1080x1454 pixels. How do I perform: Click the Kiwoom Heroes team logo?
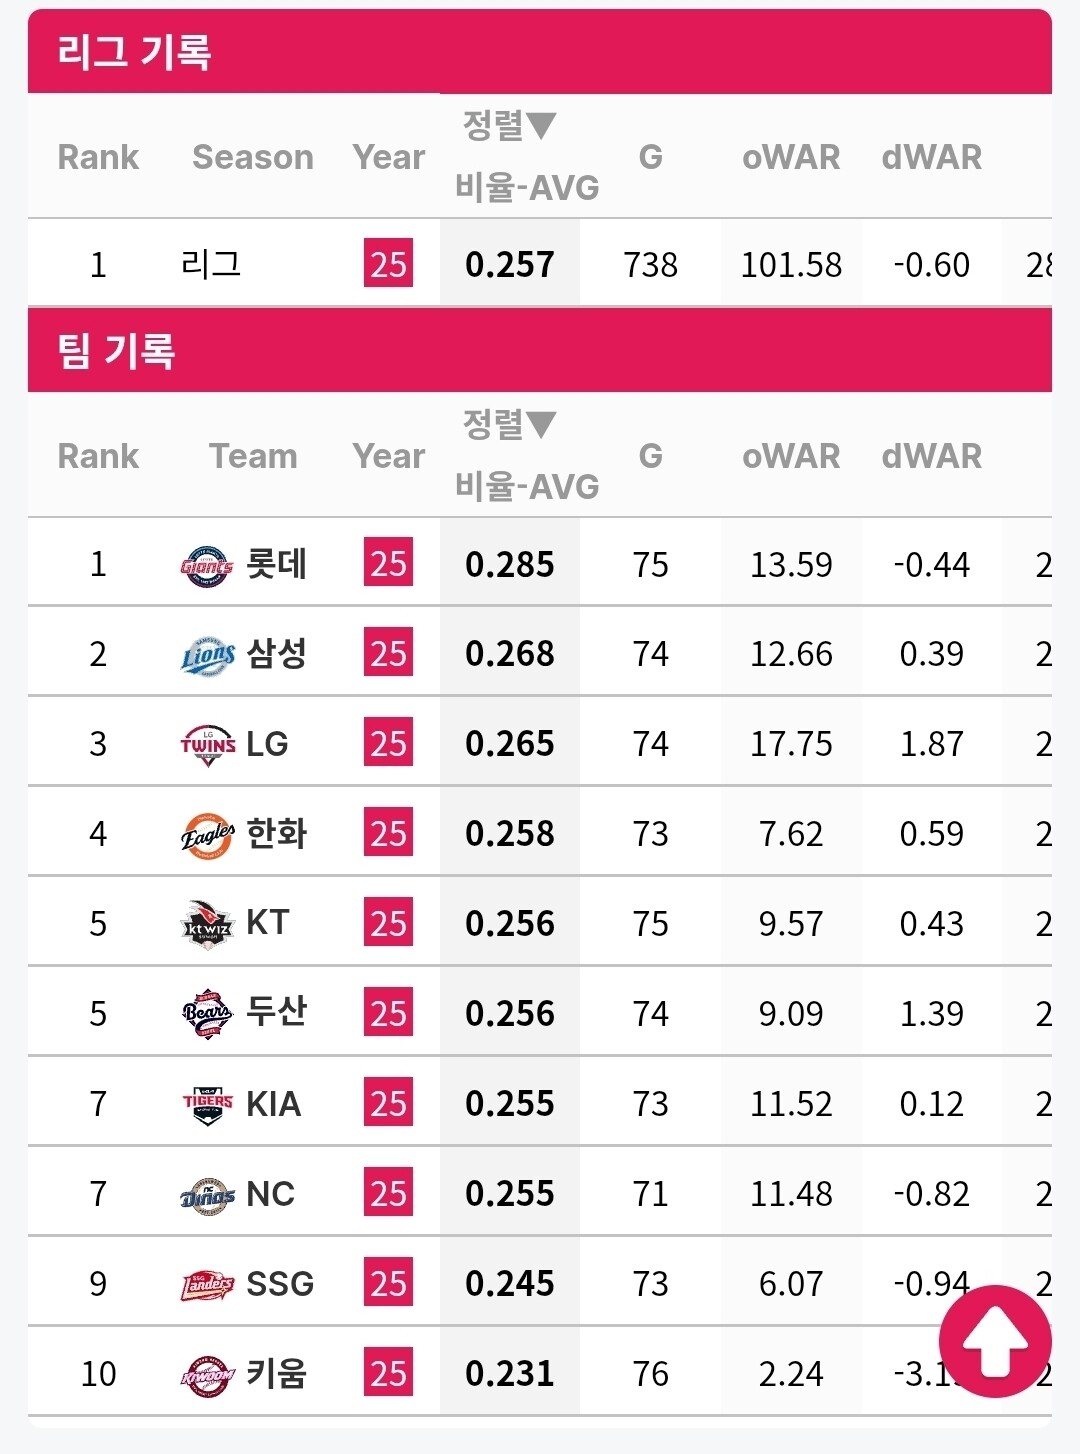(207, 1375)
